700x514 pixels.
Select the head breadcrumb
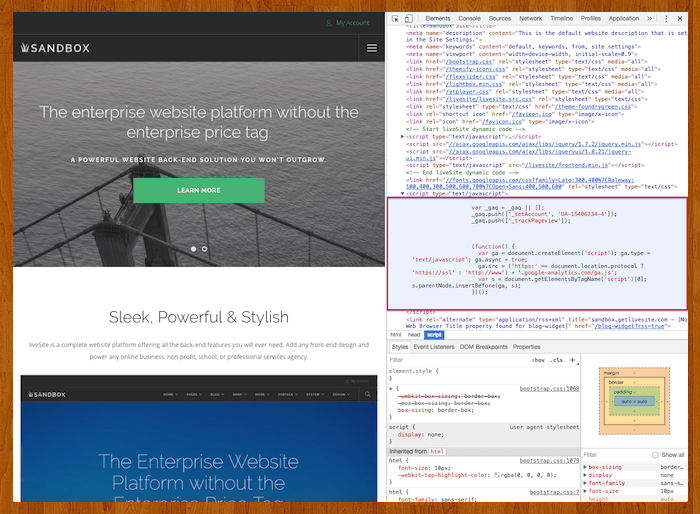coord(414,335)
